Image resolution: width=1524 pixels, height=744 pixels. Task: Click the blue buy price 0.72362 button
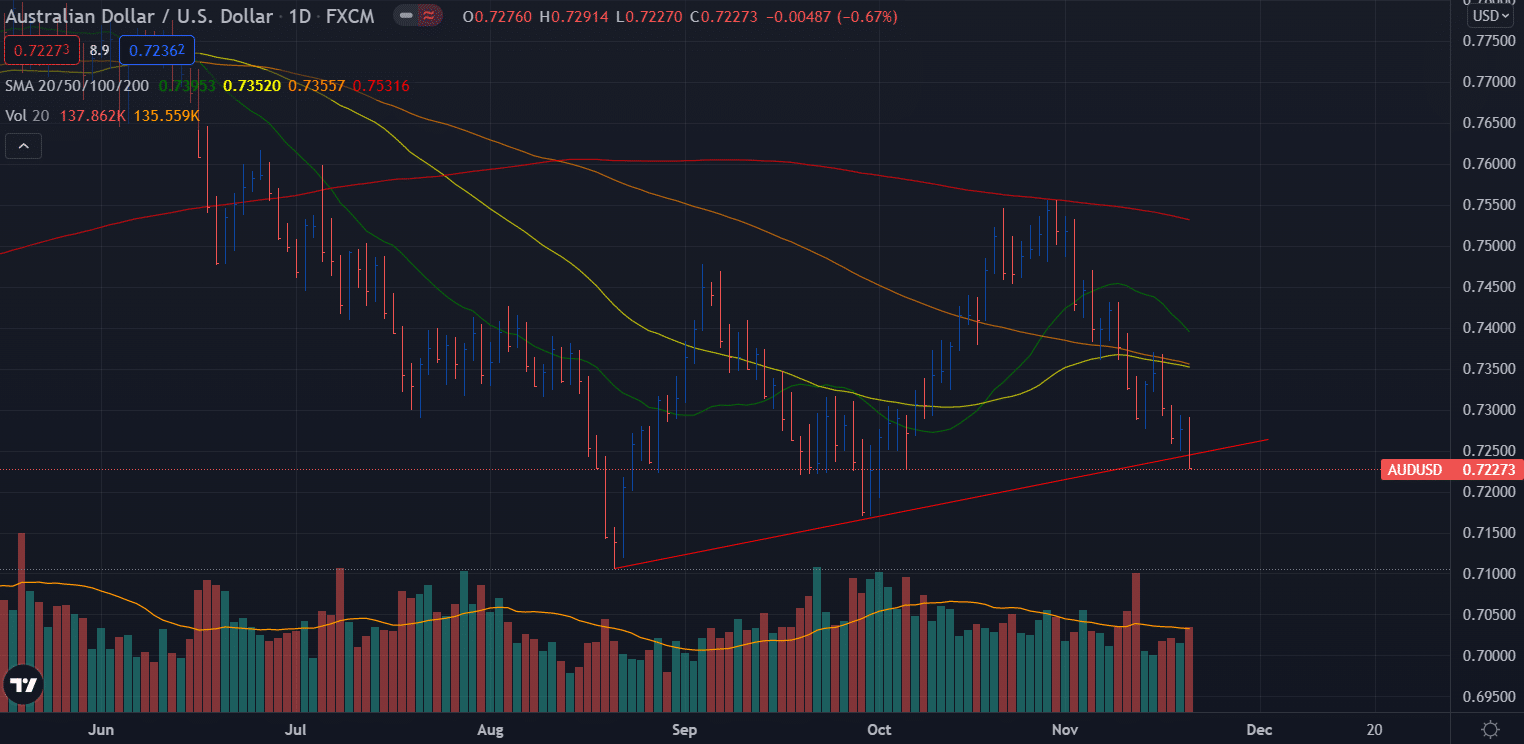[x=157, y=50]
